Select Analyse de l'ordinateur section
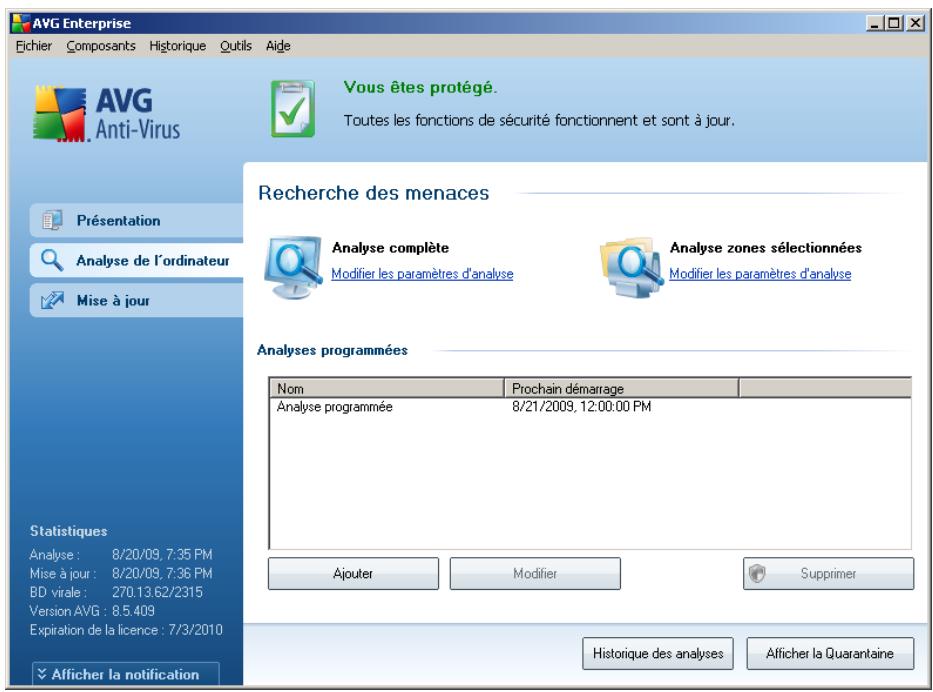933x692 pixels. (137, 260)
